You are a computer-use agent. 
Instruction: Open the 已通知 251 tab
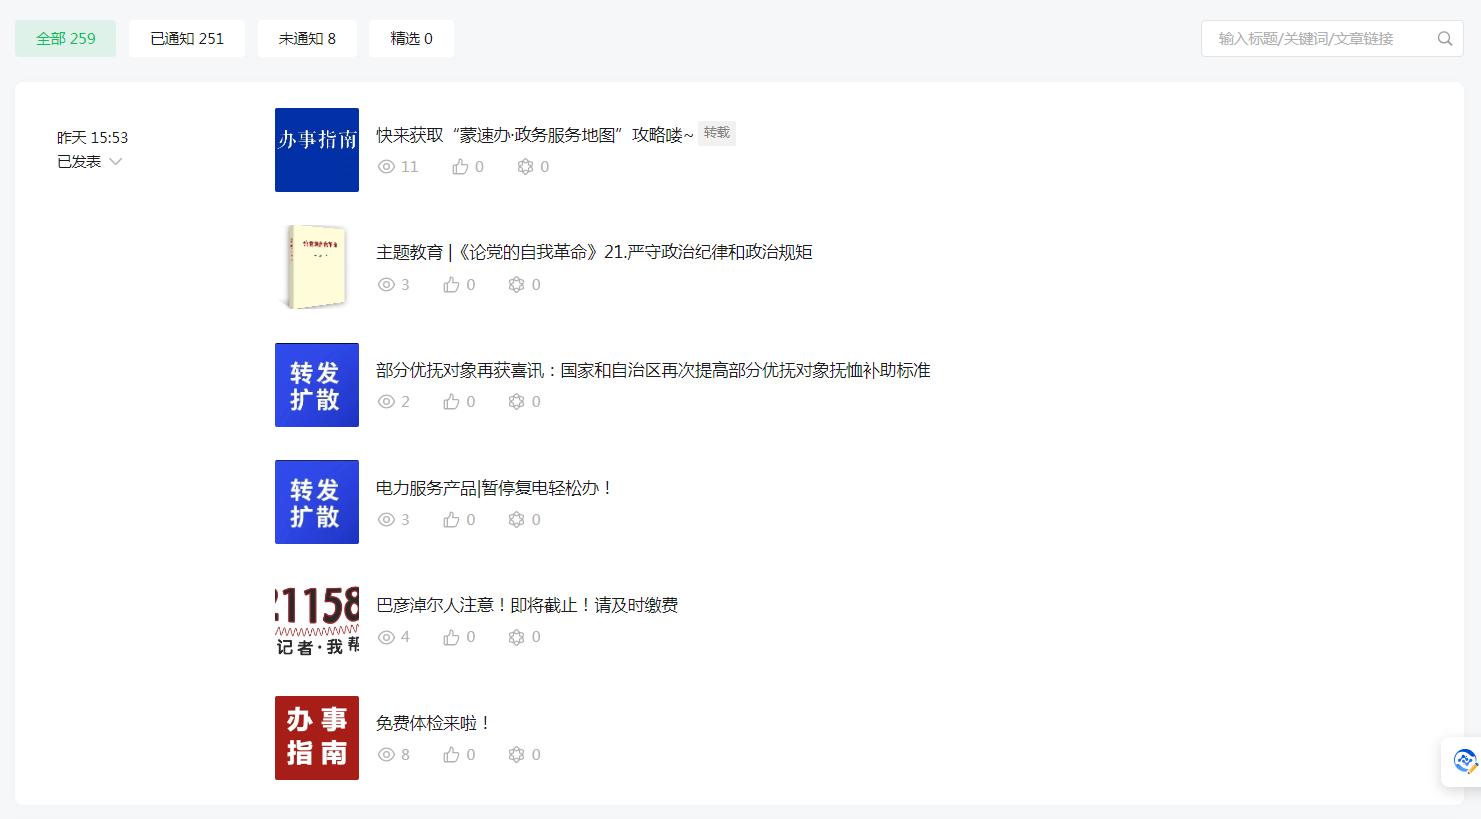187,39
